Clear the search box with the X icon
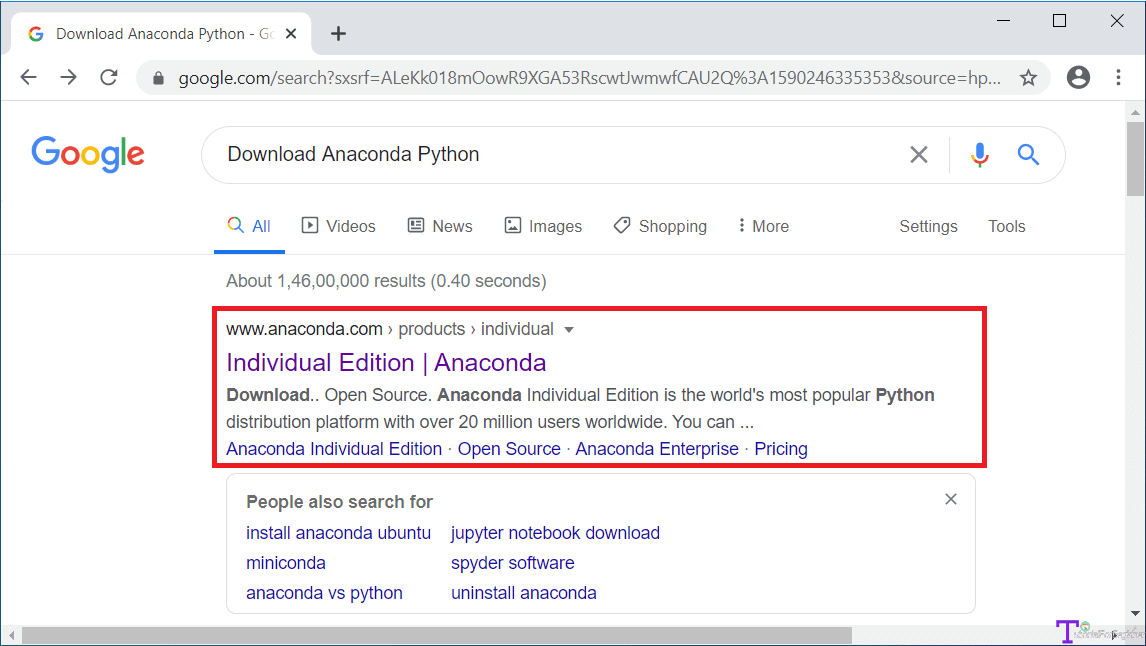Screen dimensions: 1146x646 (x=919, y=154)
